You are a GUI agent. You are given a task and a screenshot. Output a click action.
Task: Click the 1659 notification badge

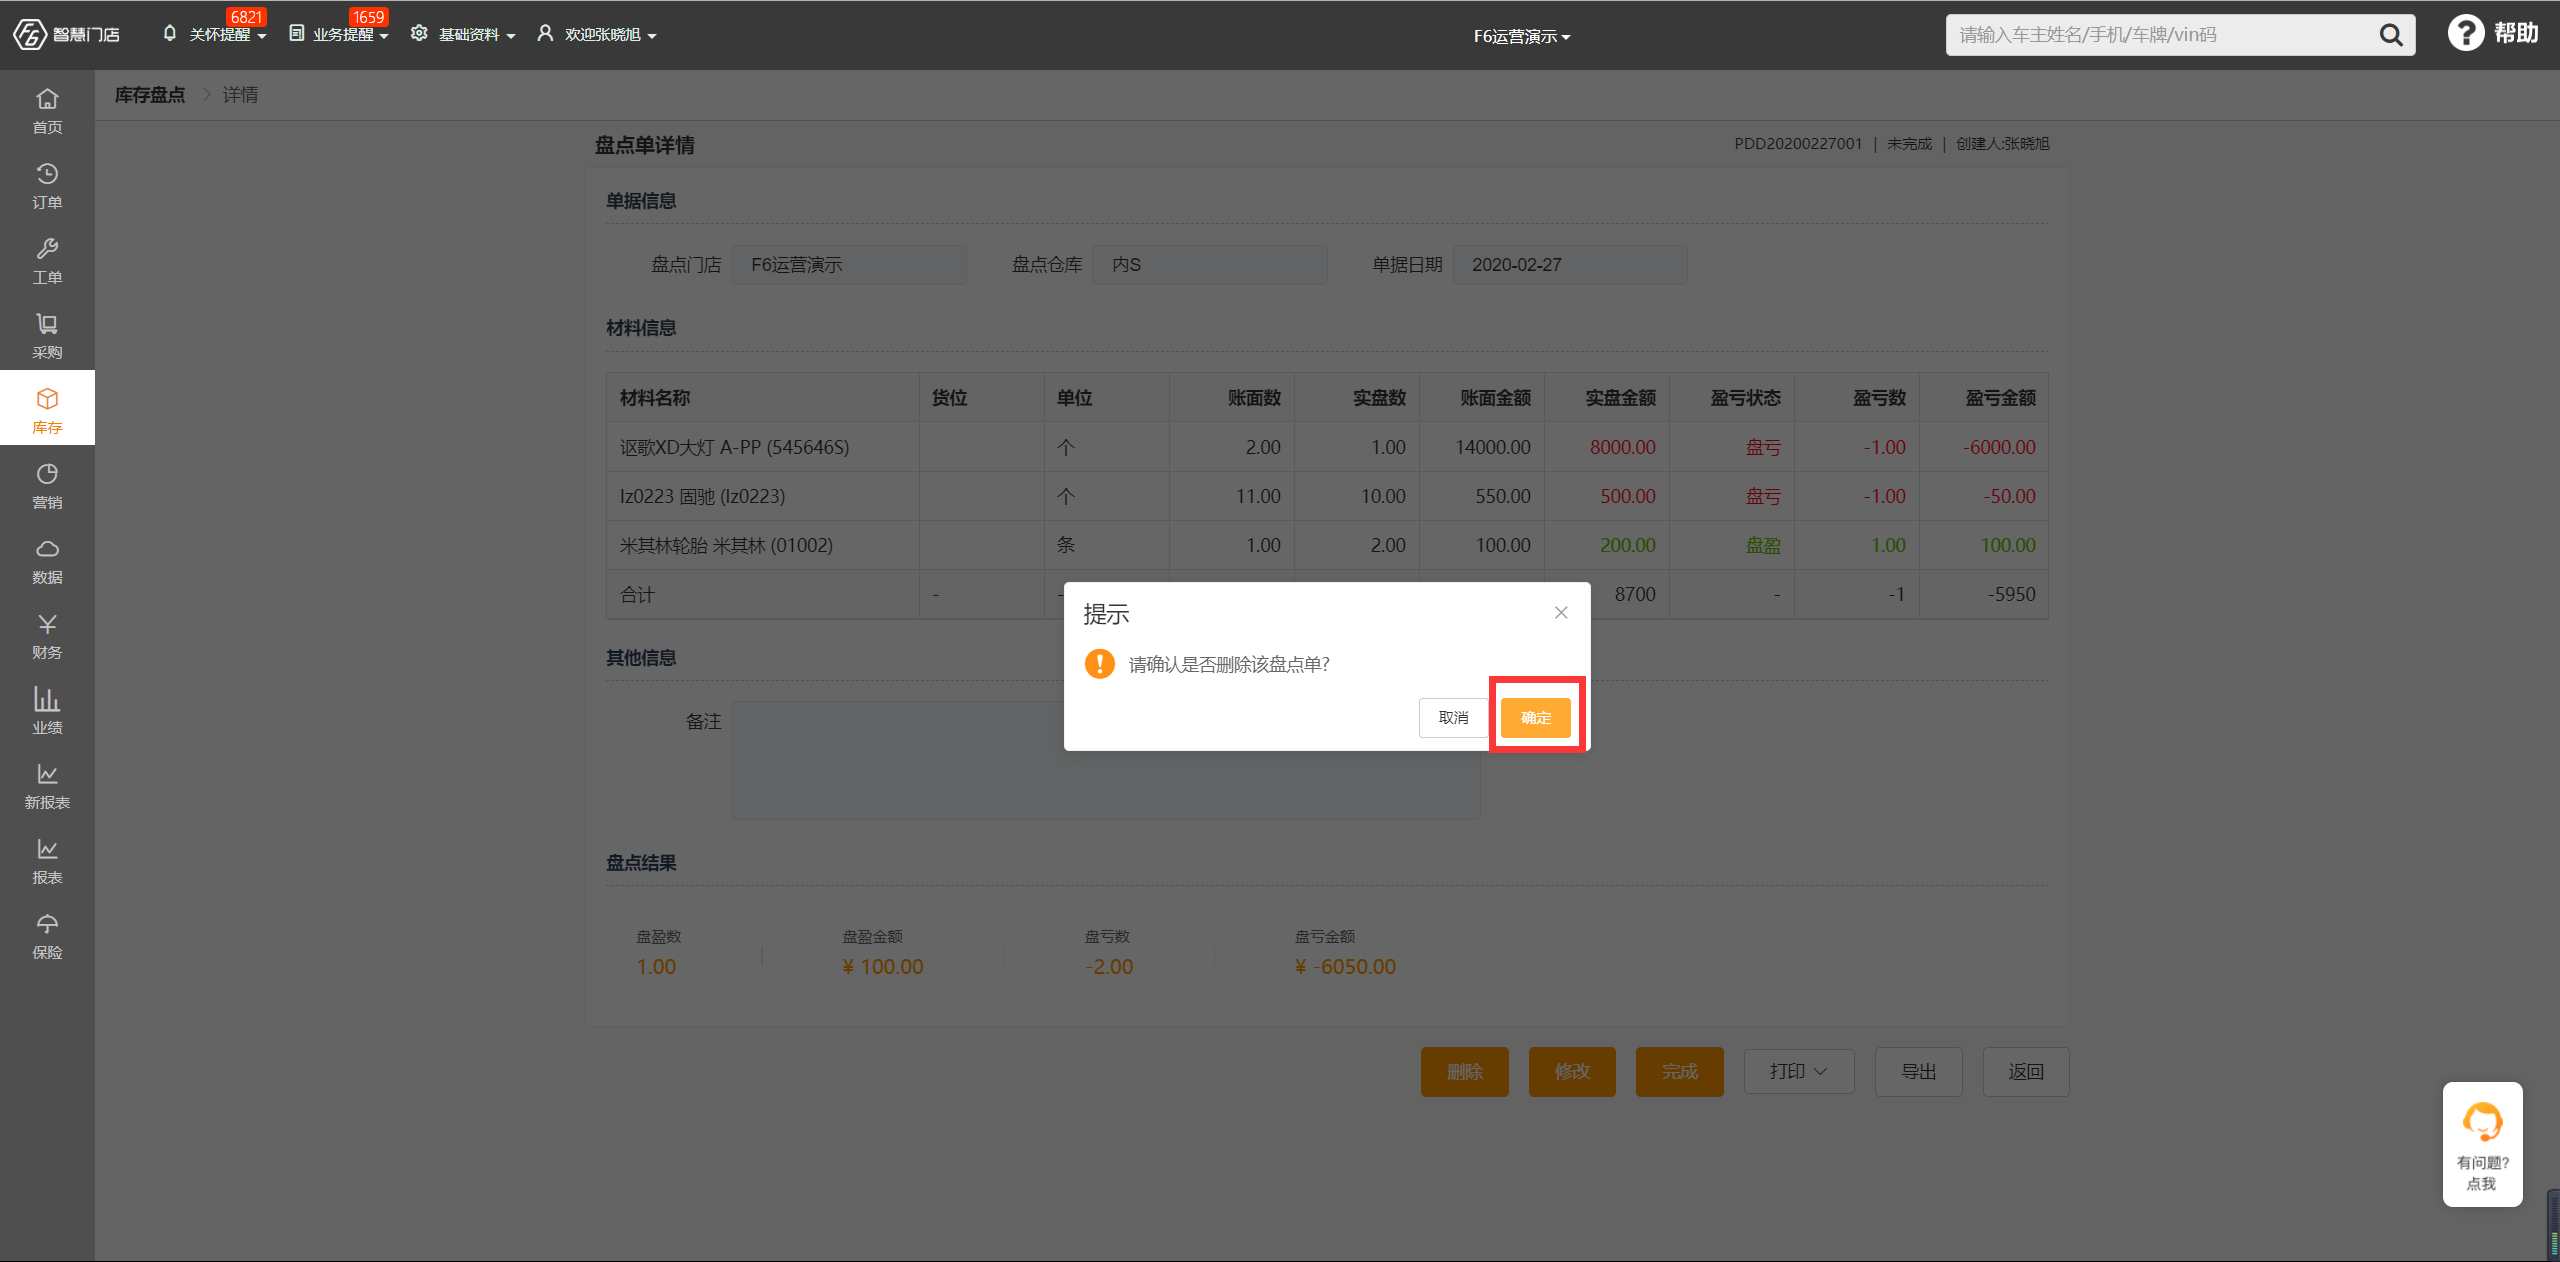point(368,17)
